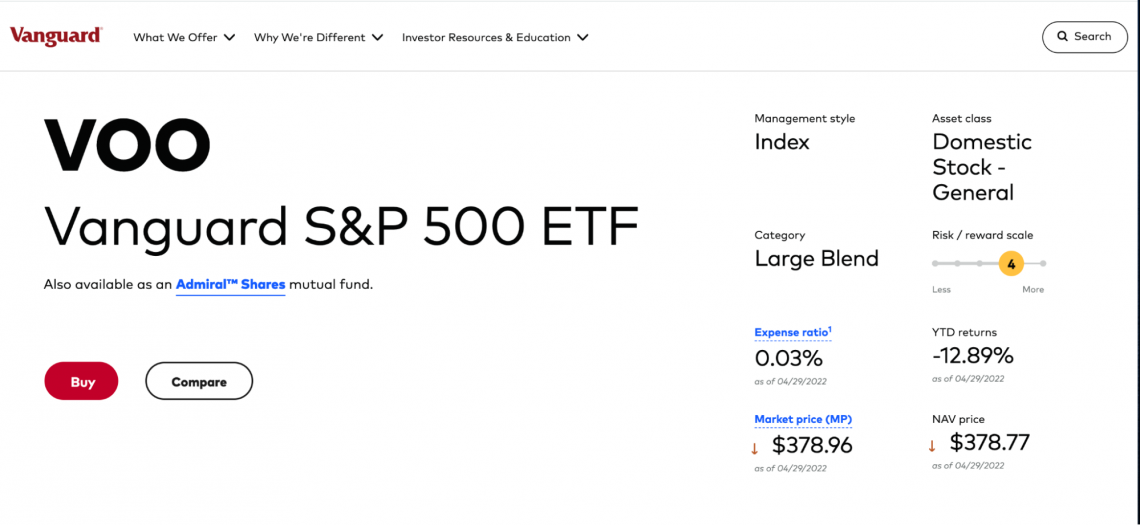
Task: Click the expense ratio footnote superscript
Action: pos(830,330)
